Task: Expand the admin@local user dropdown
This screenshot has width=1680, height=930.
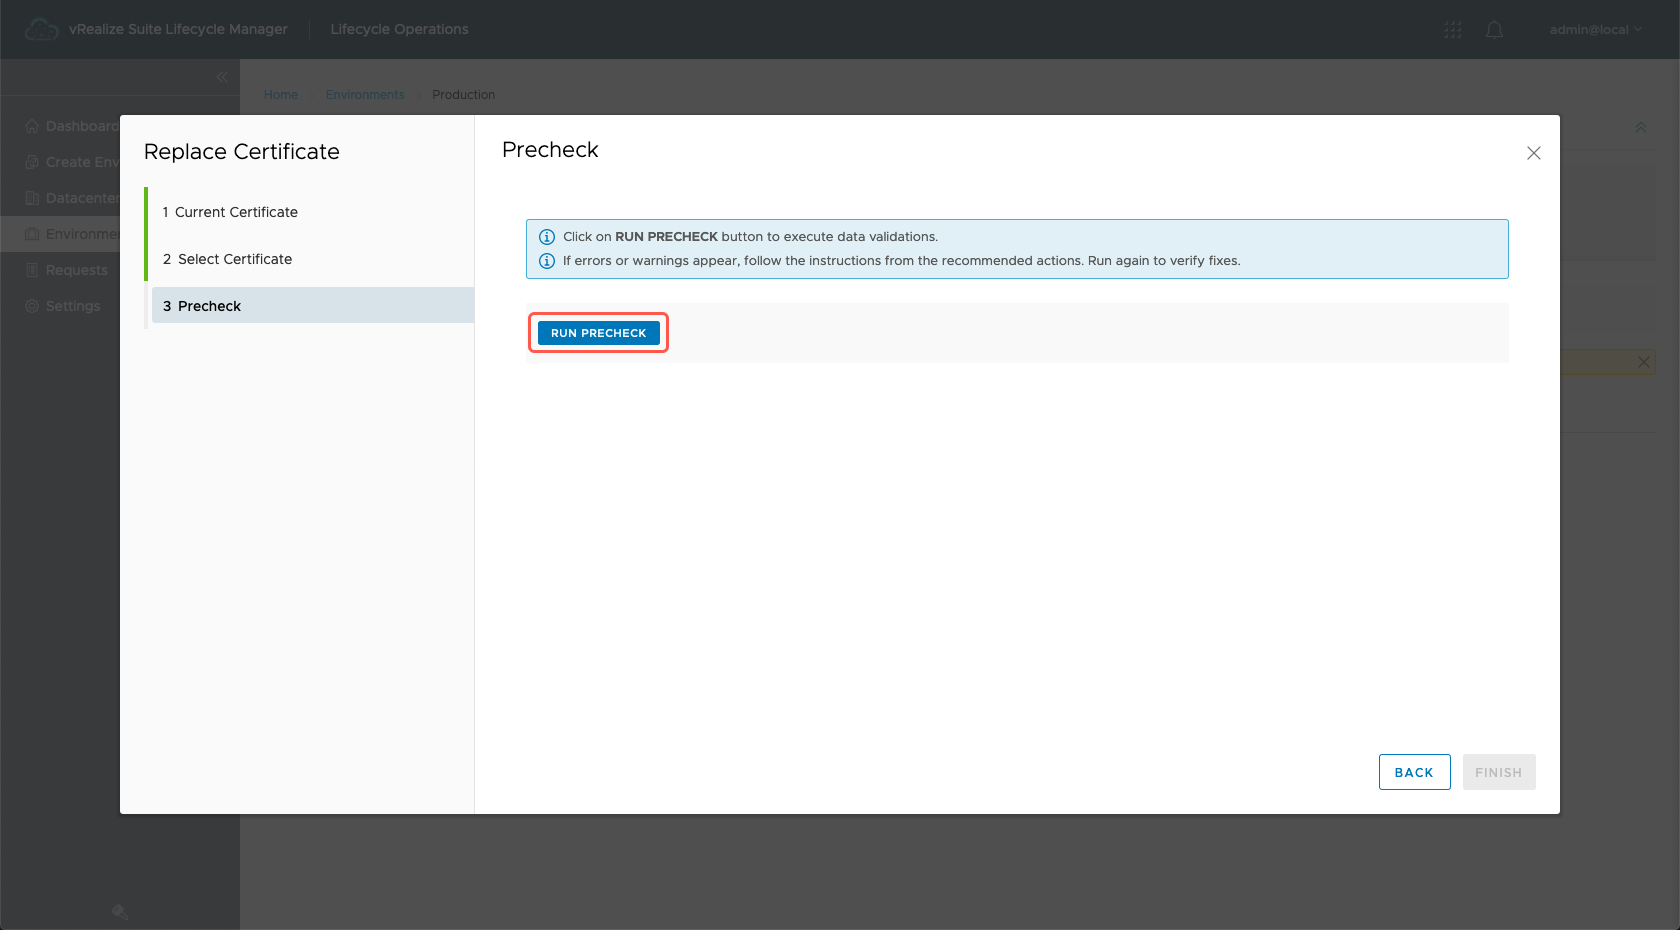Action: 1595,30
